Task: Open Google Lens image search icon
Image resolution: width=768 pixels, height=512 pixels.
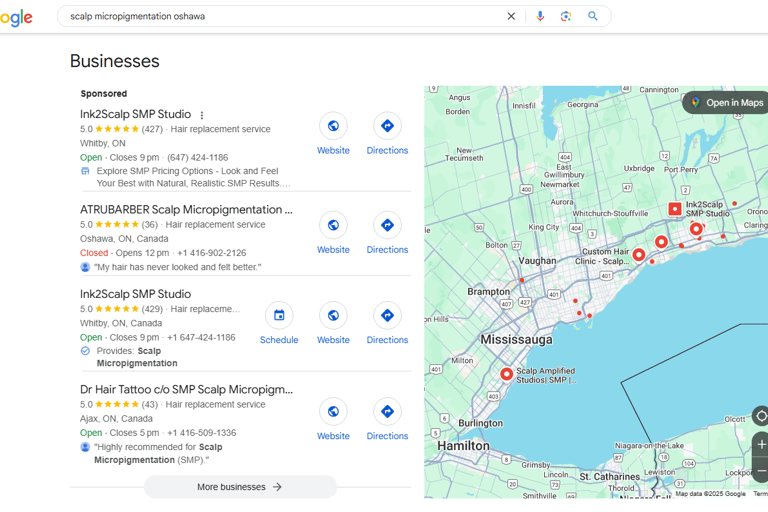Action: [x=566, y=16]
